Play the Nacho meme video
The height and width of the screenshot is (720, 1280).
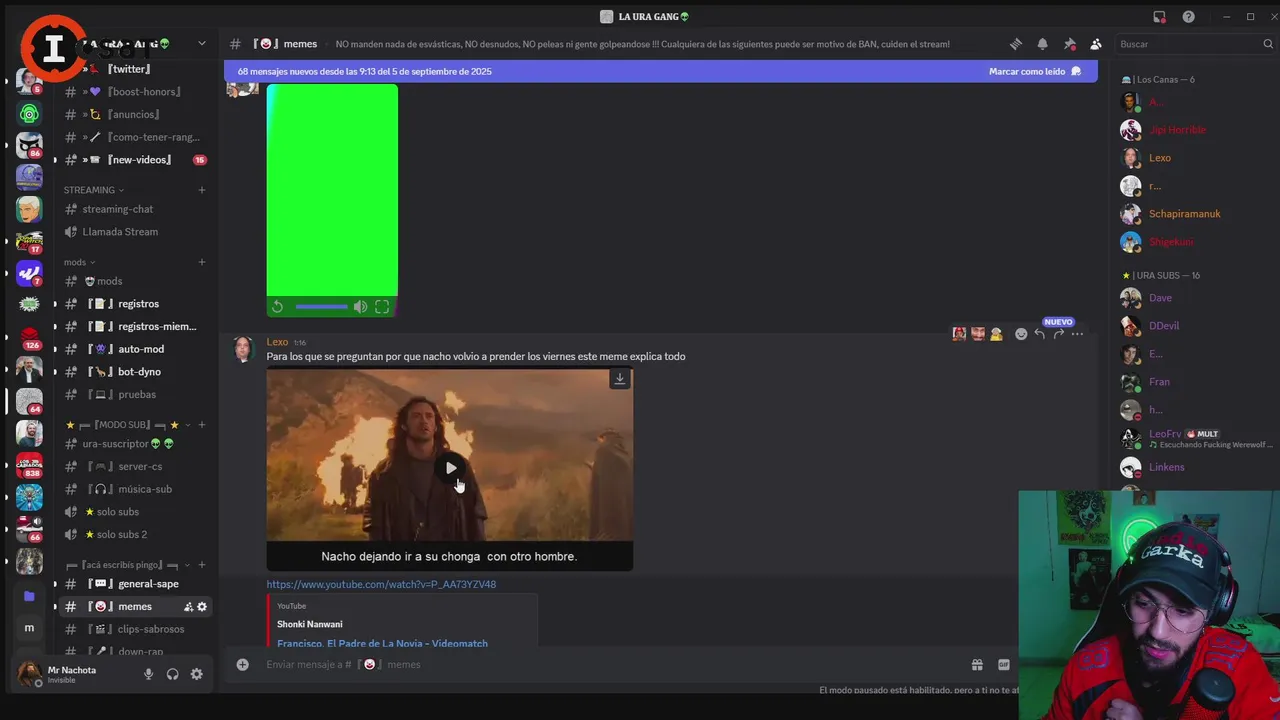coord(450,468)
